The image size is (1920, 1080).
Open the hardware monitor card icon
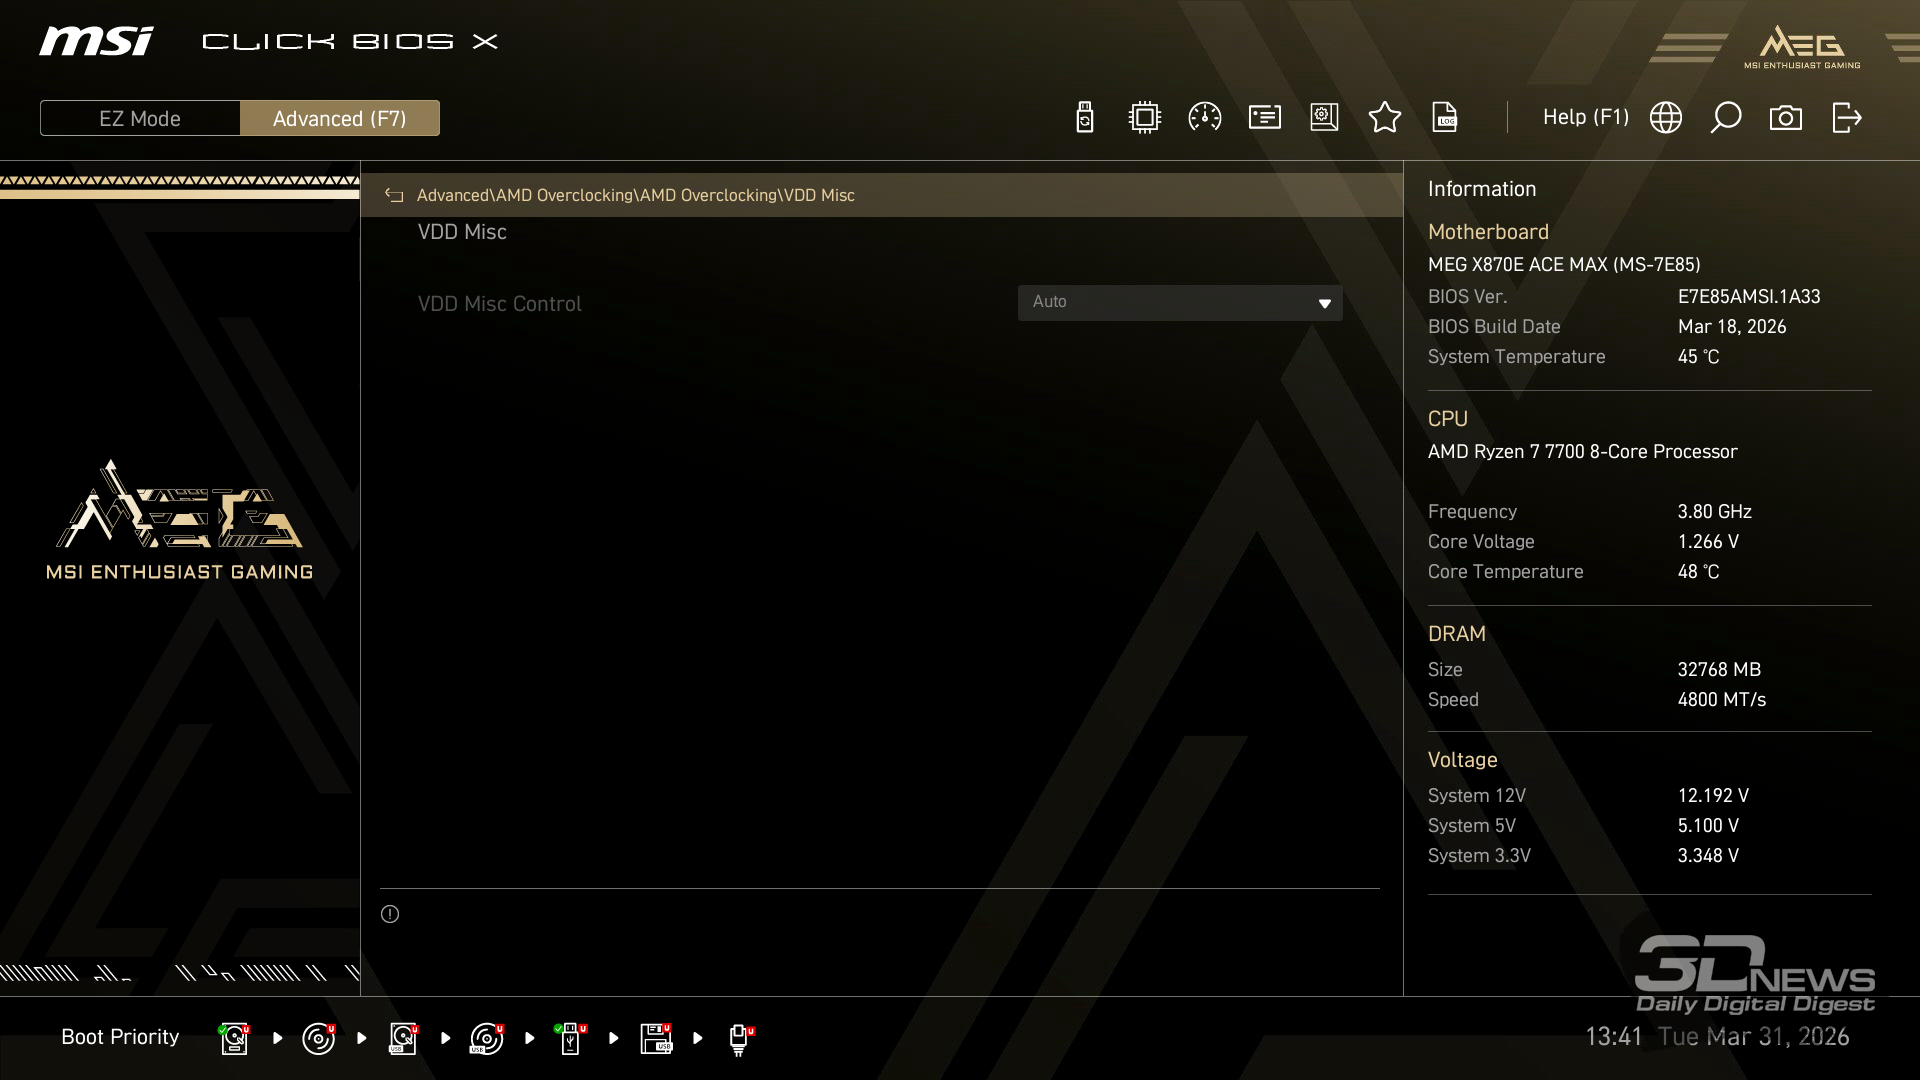(1265, 118)
